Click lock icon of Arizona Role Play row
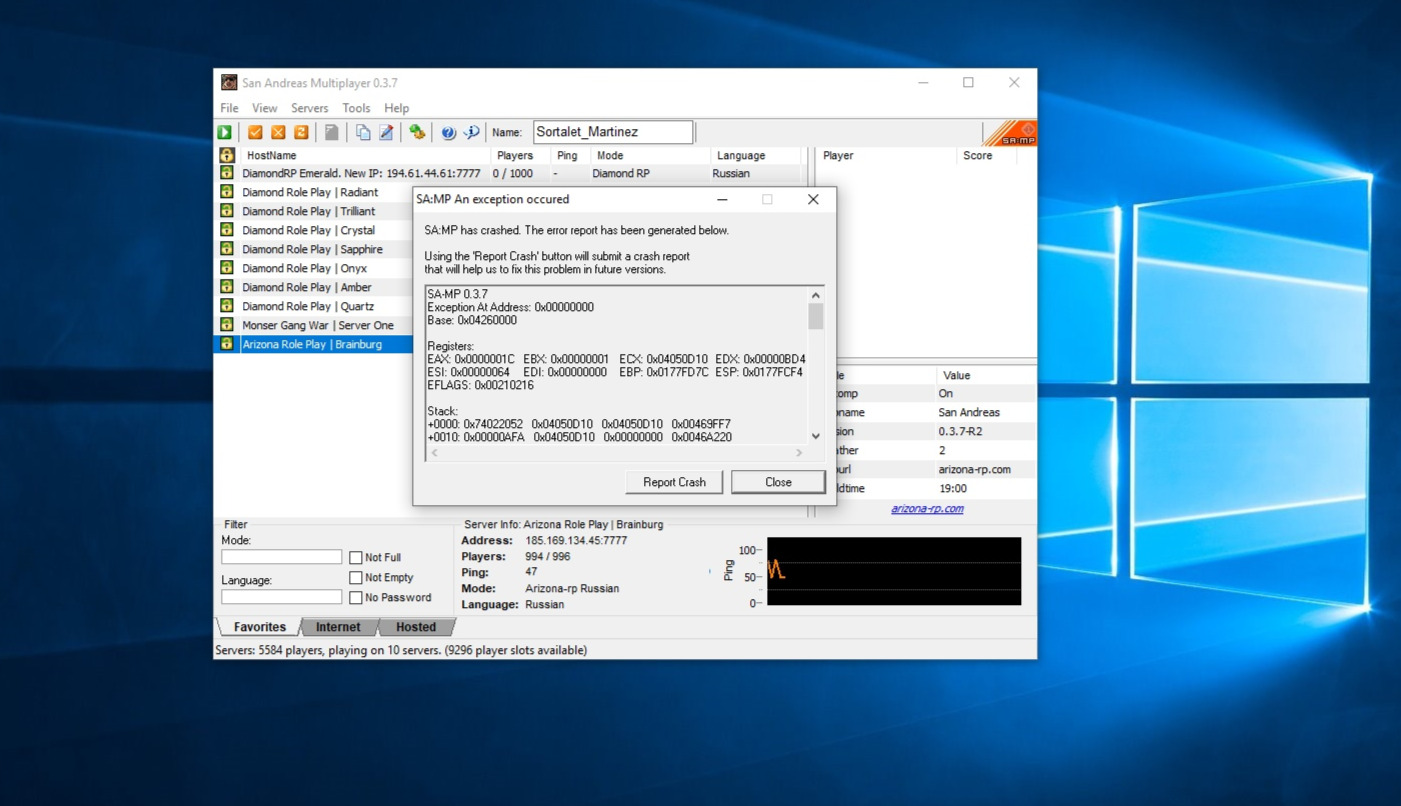 (x=227, y=344)
